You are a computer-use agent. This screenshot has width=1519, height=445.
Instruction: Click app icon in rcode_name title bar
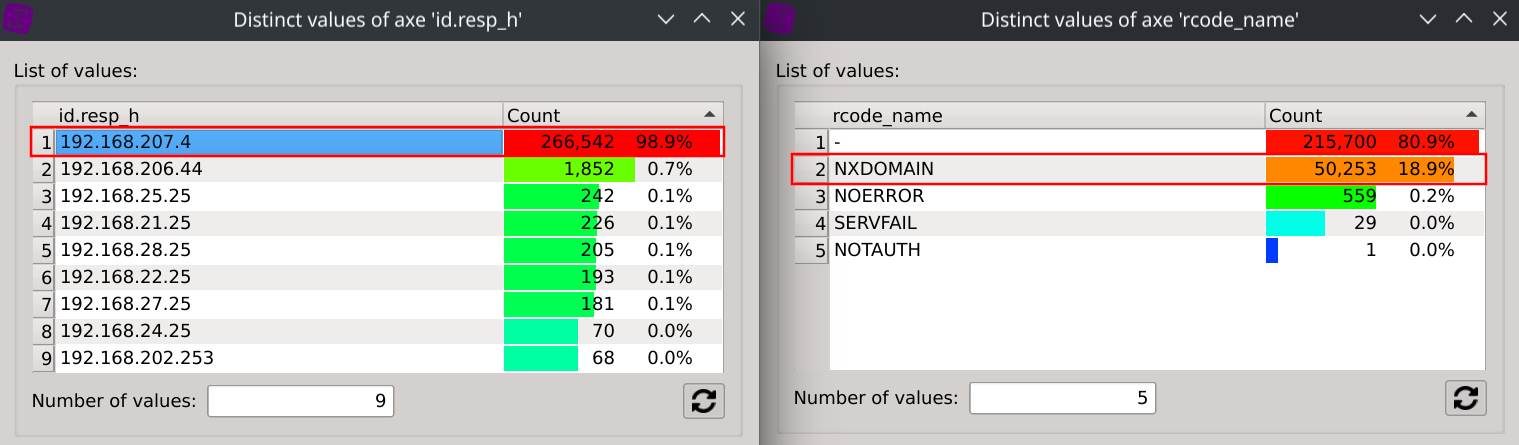780,19
